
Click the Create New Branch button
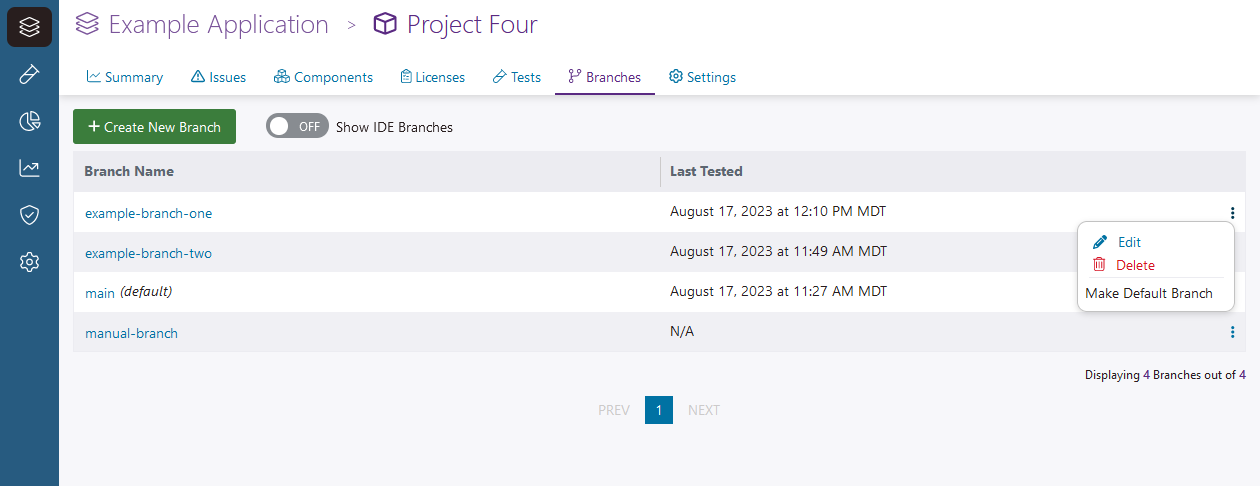click(154, 127)
